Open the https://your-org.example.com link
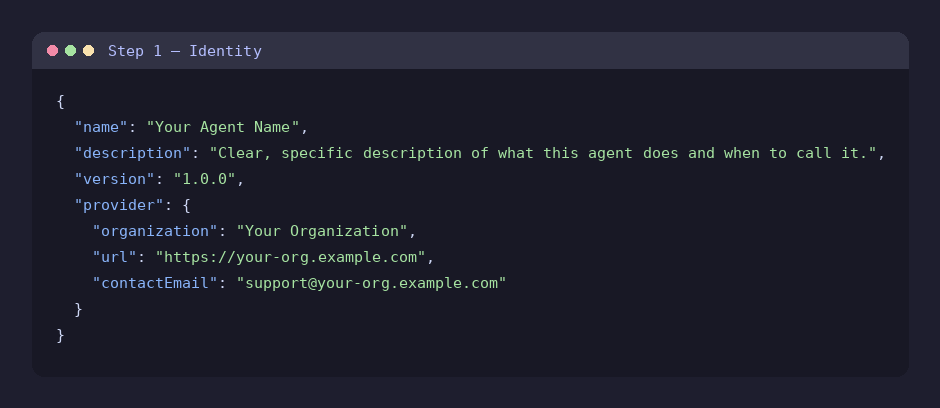This screenshot has width=940, height=408. click(x=290, y=257)
